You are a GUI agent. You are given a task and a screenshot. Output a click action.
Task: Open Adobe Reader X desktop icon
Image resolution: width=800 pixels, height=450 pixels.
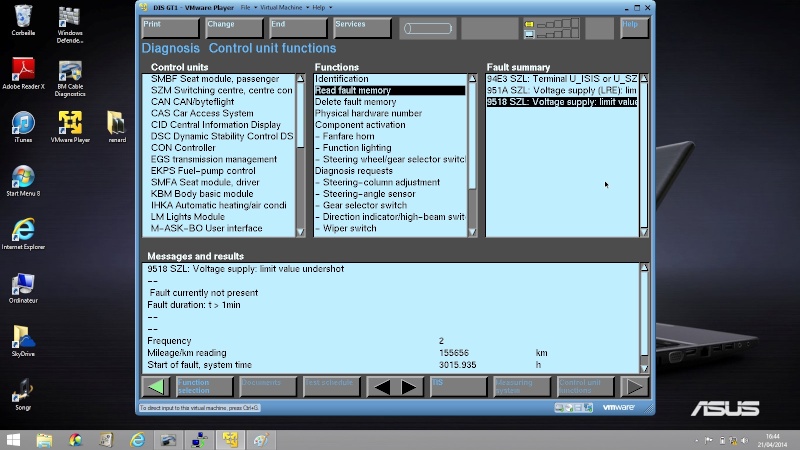[x=23, y=73]
